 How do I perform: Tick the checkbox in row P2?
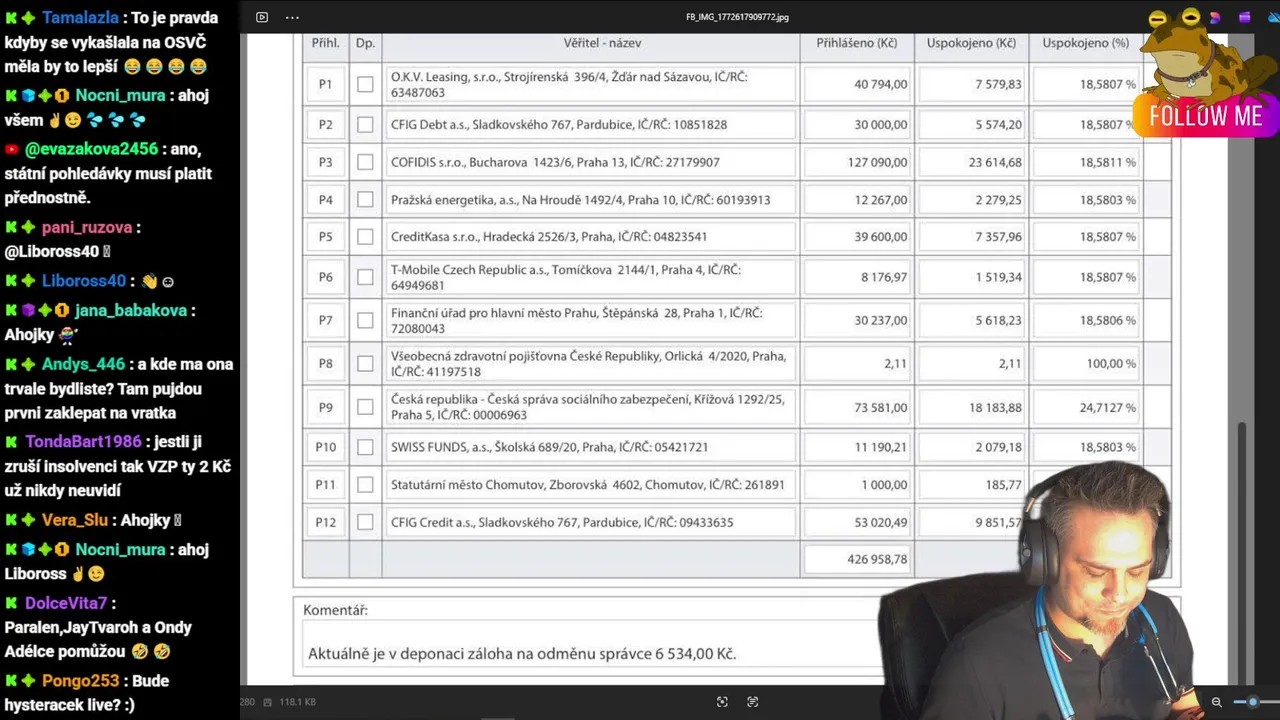tap(365, 124)
